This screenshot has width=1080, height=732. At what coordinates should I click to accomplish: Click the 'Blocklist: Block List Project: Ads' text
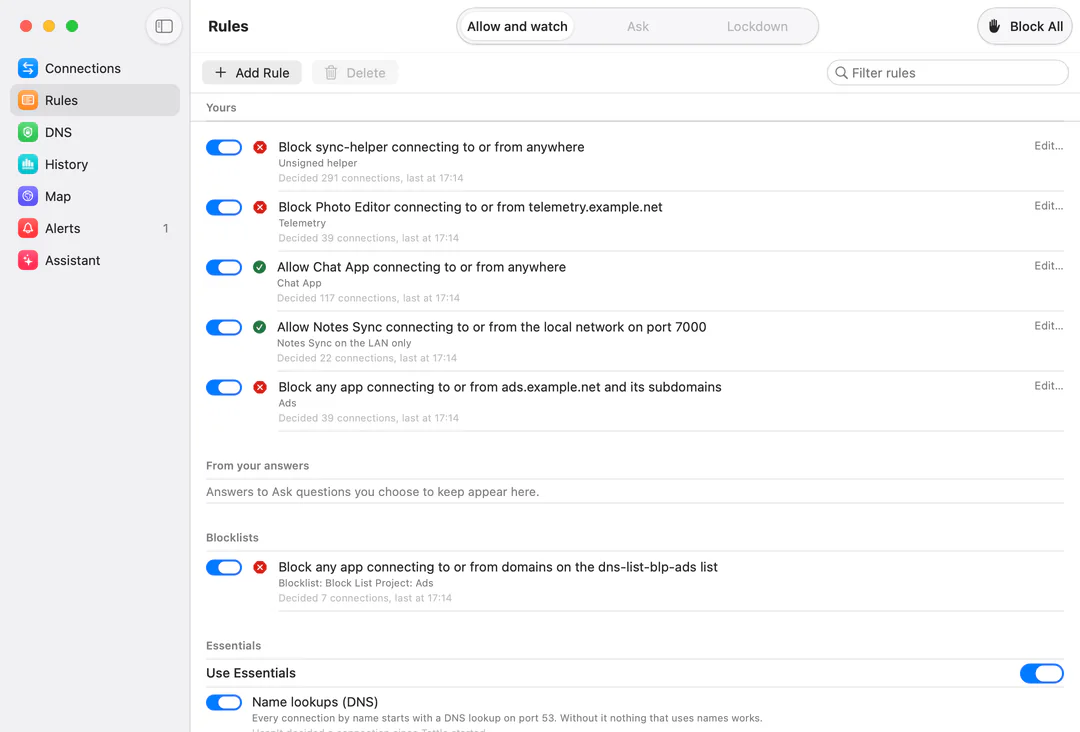(x=356, y=583)
